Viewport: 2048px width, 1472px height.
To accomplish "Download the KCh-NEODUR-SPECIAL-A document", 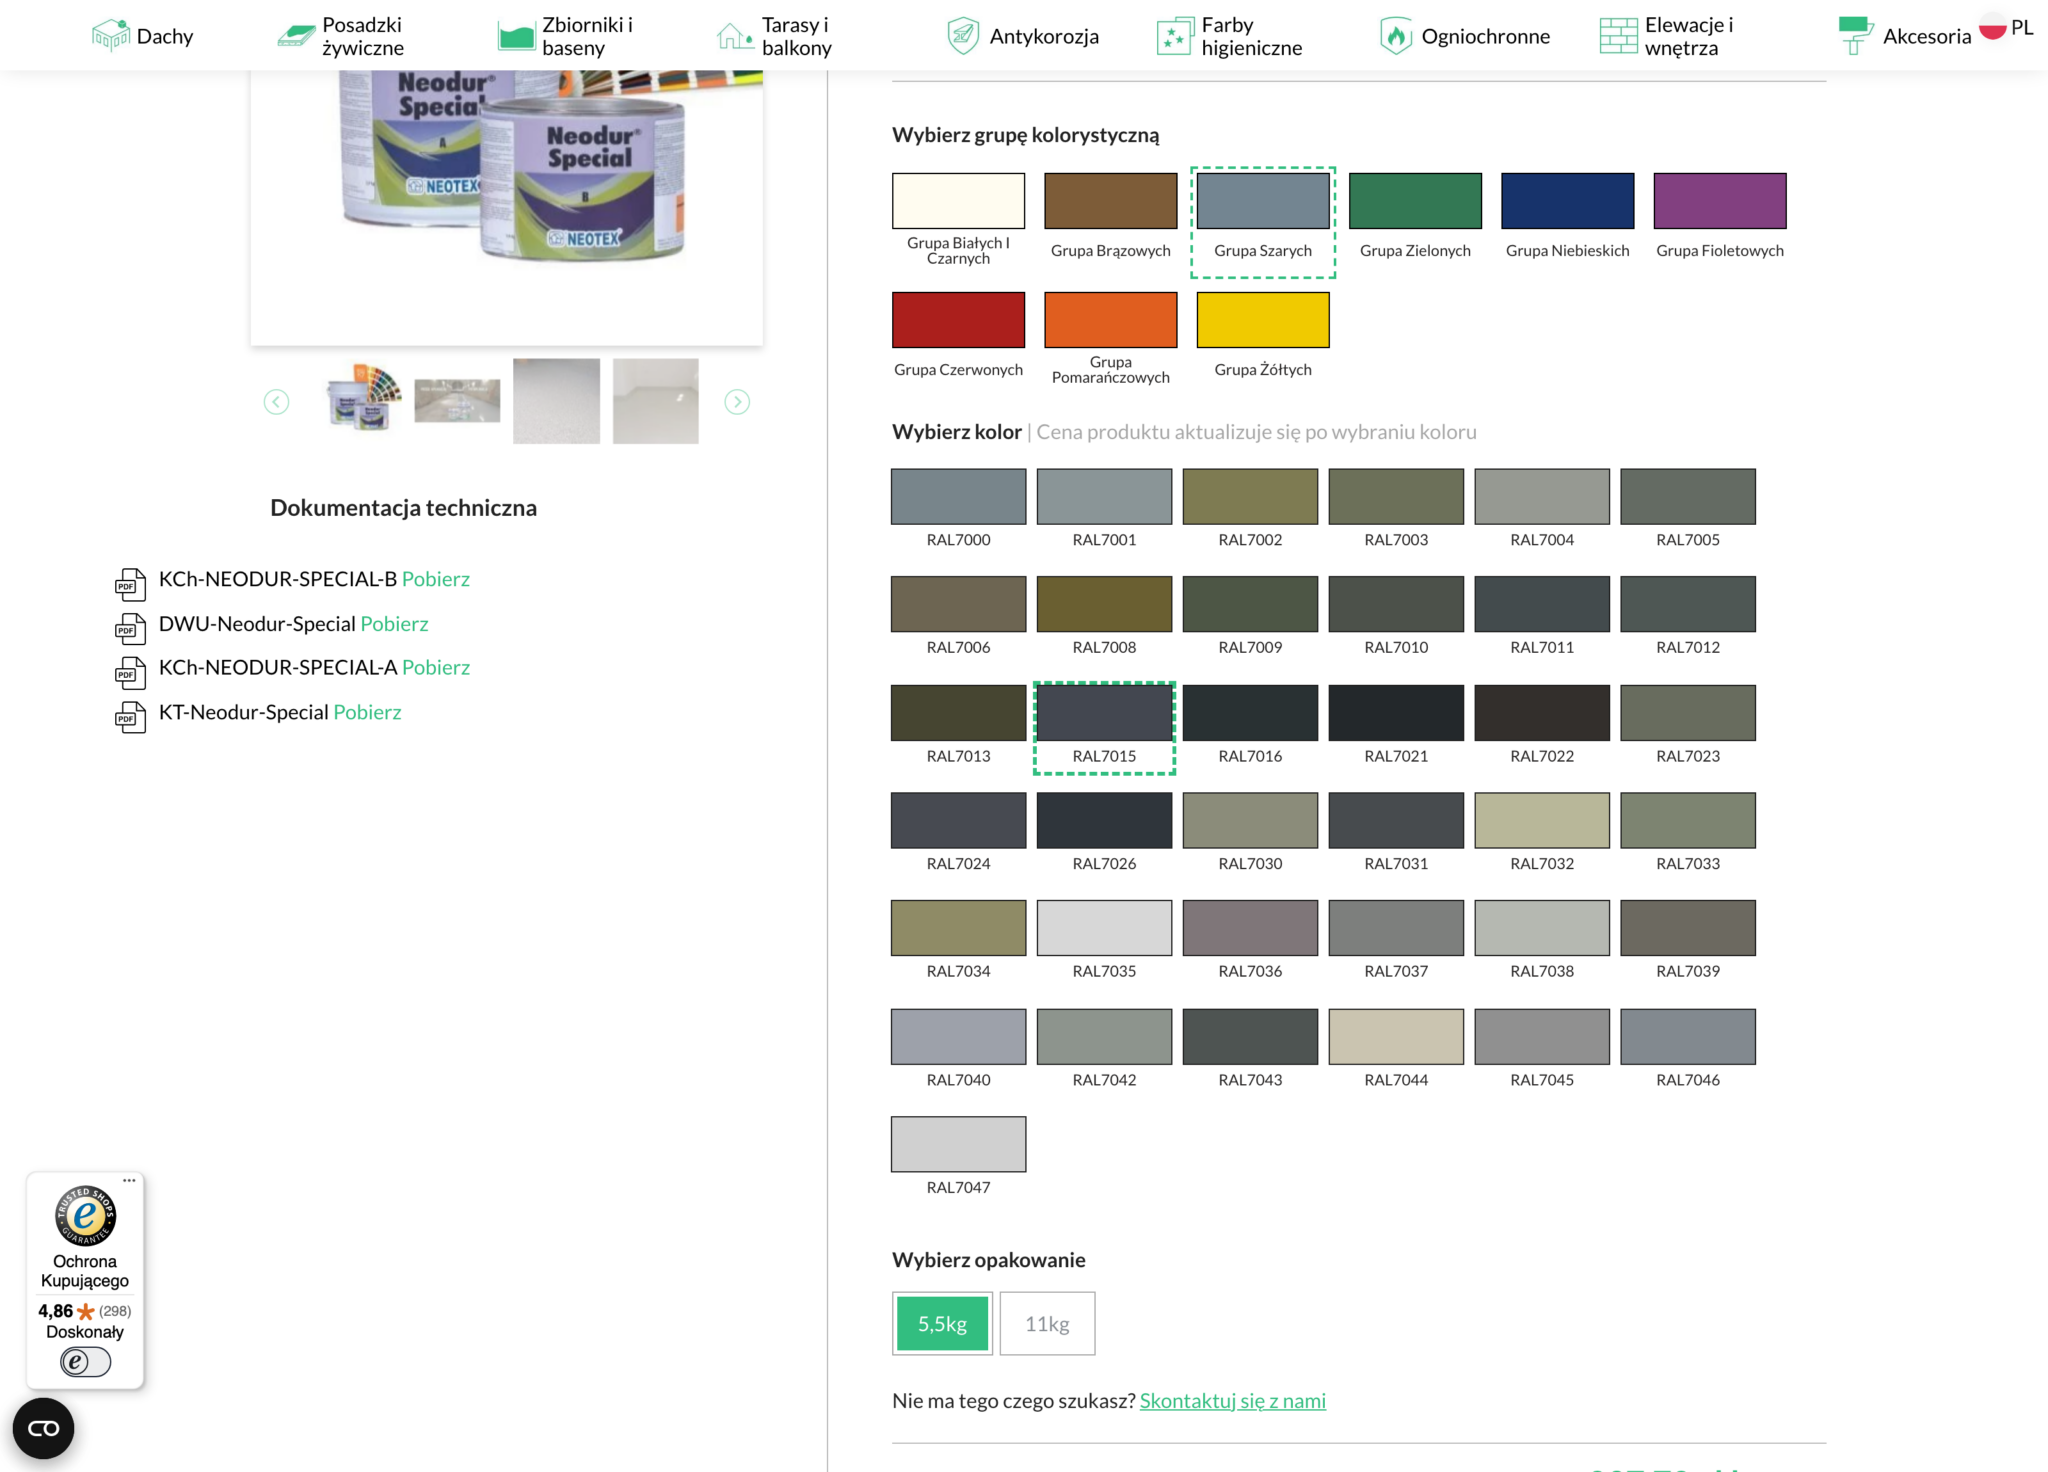I will pos(436,668).
